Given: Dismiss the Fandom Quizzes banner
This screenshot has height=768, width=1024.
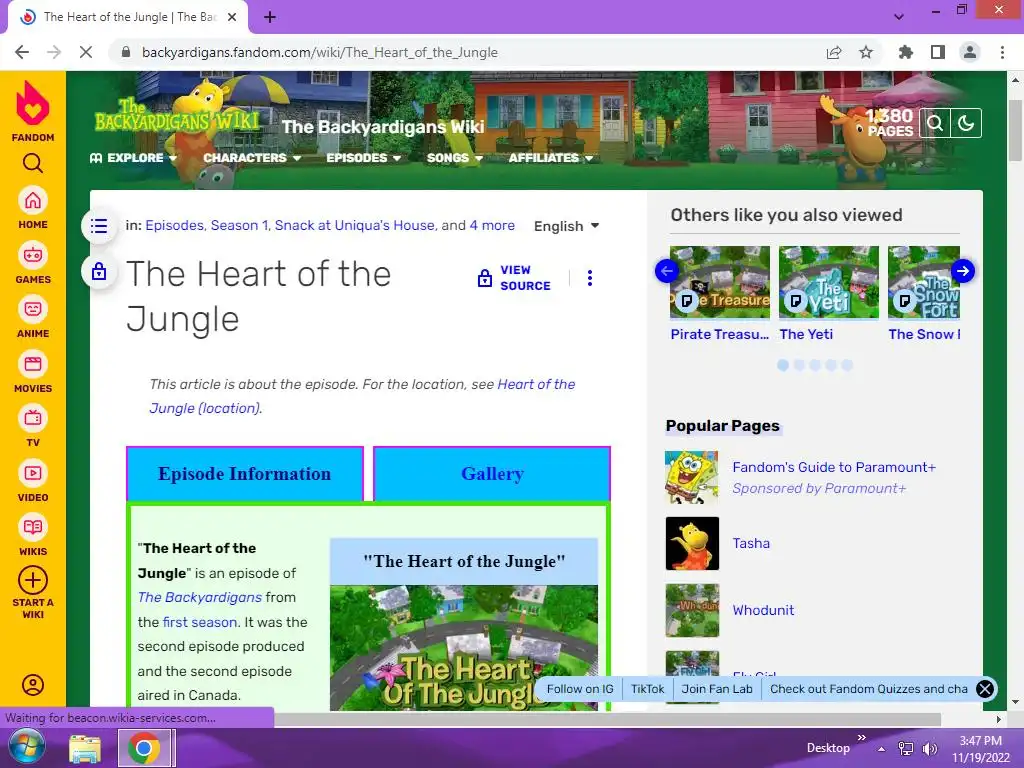Looking at the screenshot, I should (x=985, y=689).
